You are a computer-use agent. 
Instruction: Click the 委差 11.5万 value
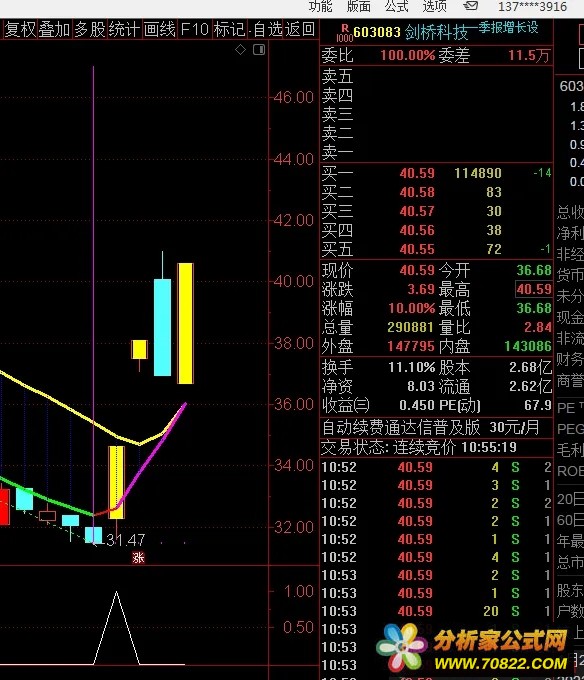(x=529, y=56)
